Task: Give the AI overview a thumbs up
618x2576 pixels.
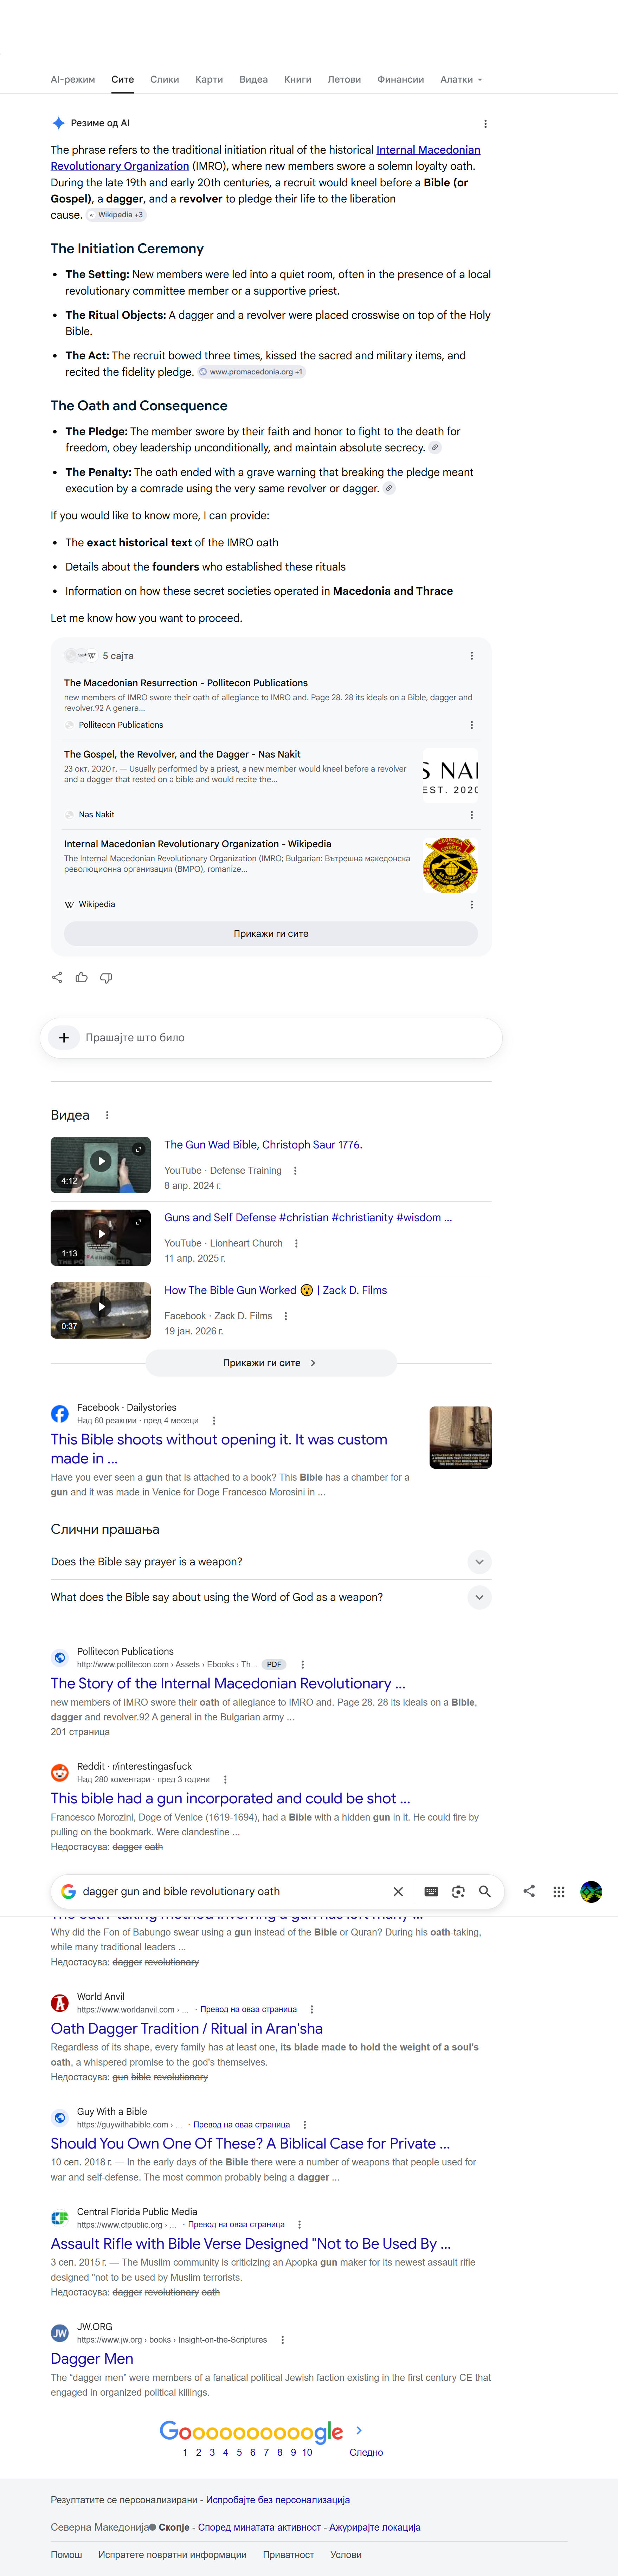Action: tap(82, 977)
